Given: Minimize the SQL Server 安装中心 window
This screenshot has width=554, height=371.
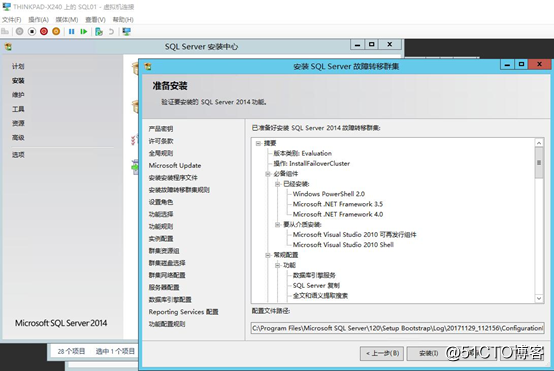Looking at the screenshot, I should click(358, 45).
